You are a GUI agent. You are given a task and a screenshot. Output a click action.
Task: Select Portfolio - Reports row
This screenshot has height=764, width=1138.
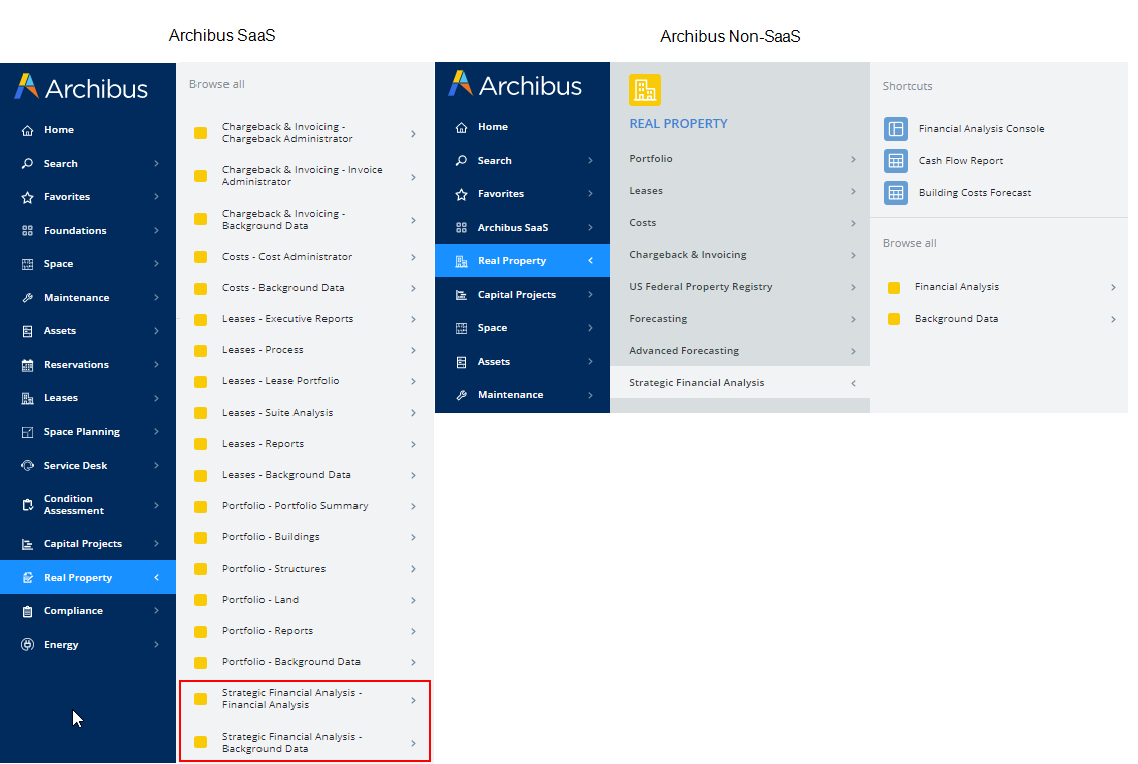click(305, 631)
